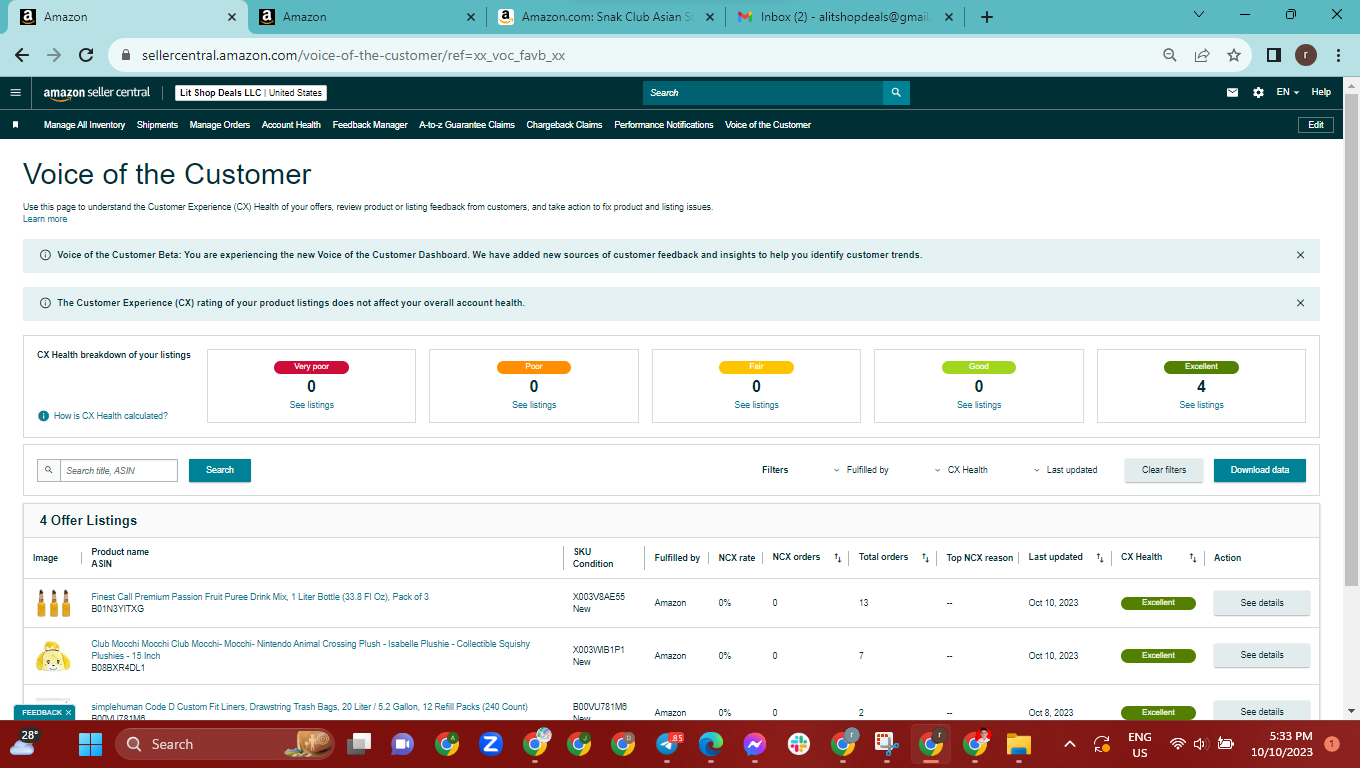Open the mail messages icon

pyautogui.click(x=1232, y=93)
